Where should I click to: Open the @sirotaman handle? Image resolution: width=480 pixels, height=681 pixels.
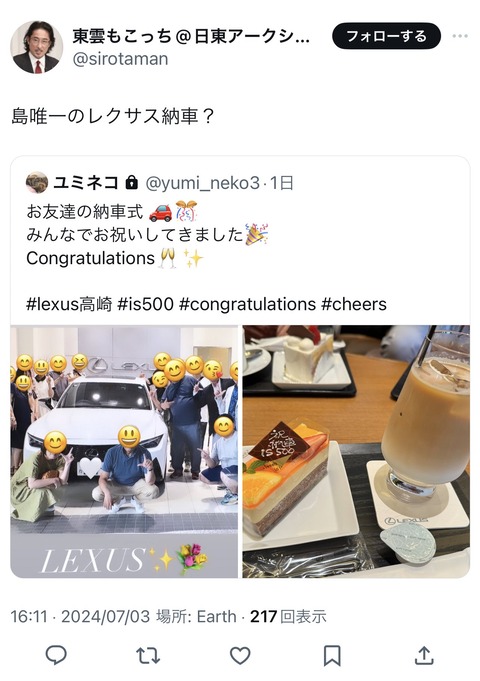tap(120, 59)
